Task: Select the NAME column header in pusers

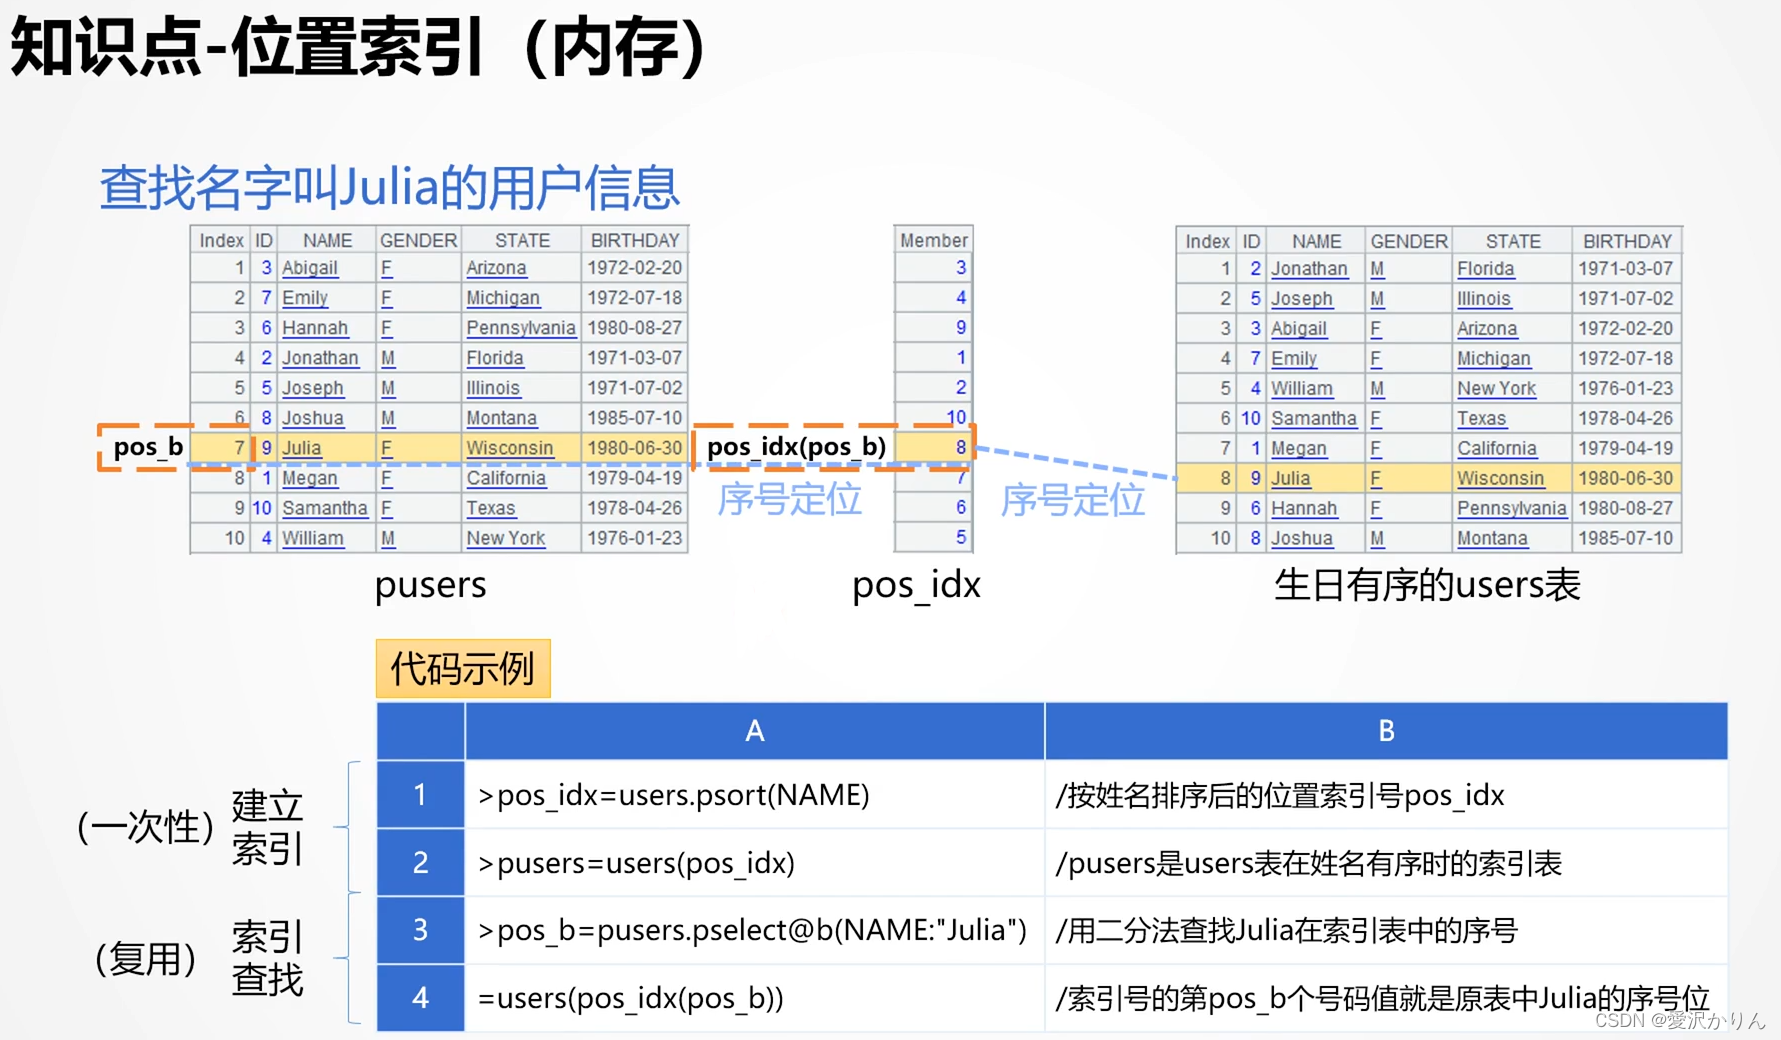Action: [326, 239]
